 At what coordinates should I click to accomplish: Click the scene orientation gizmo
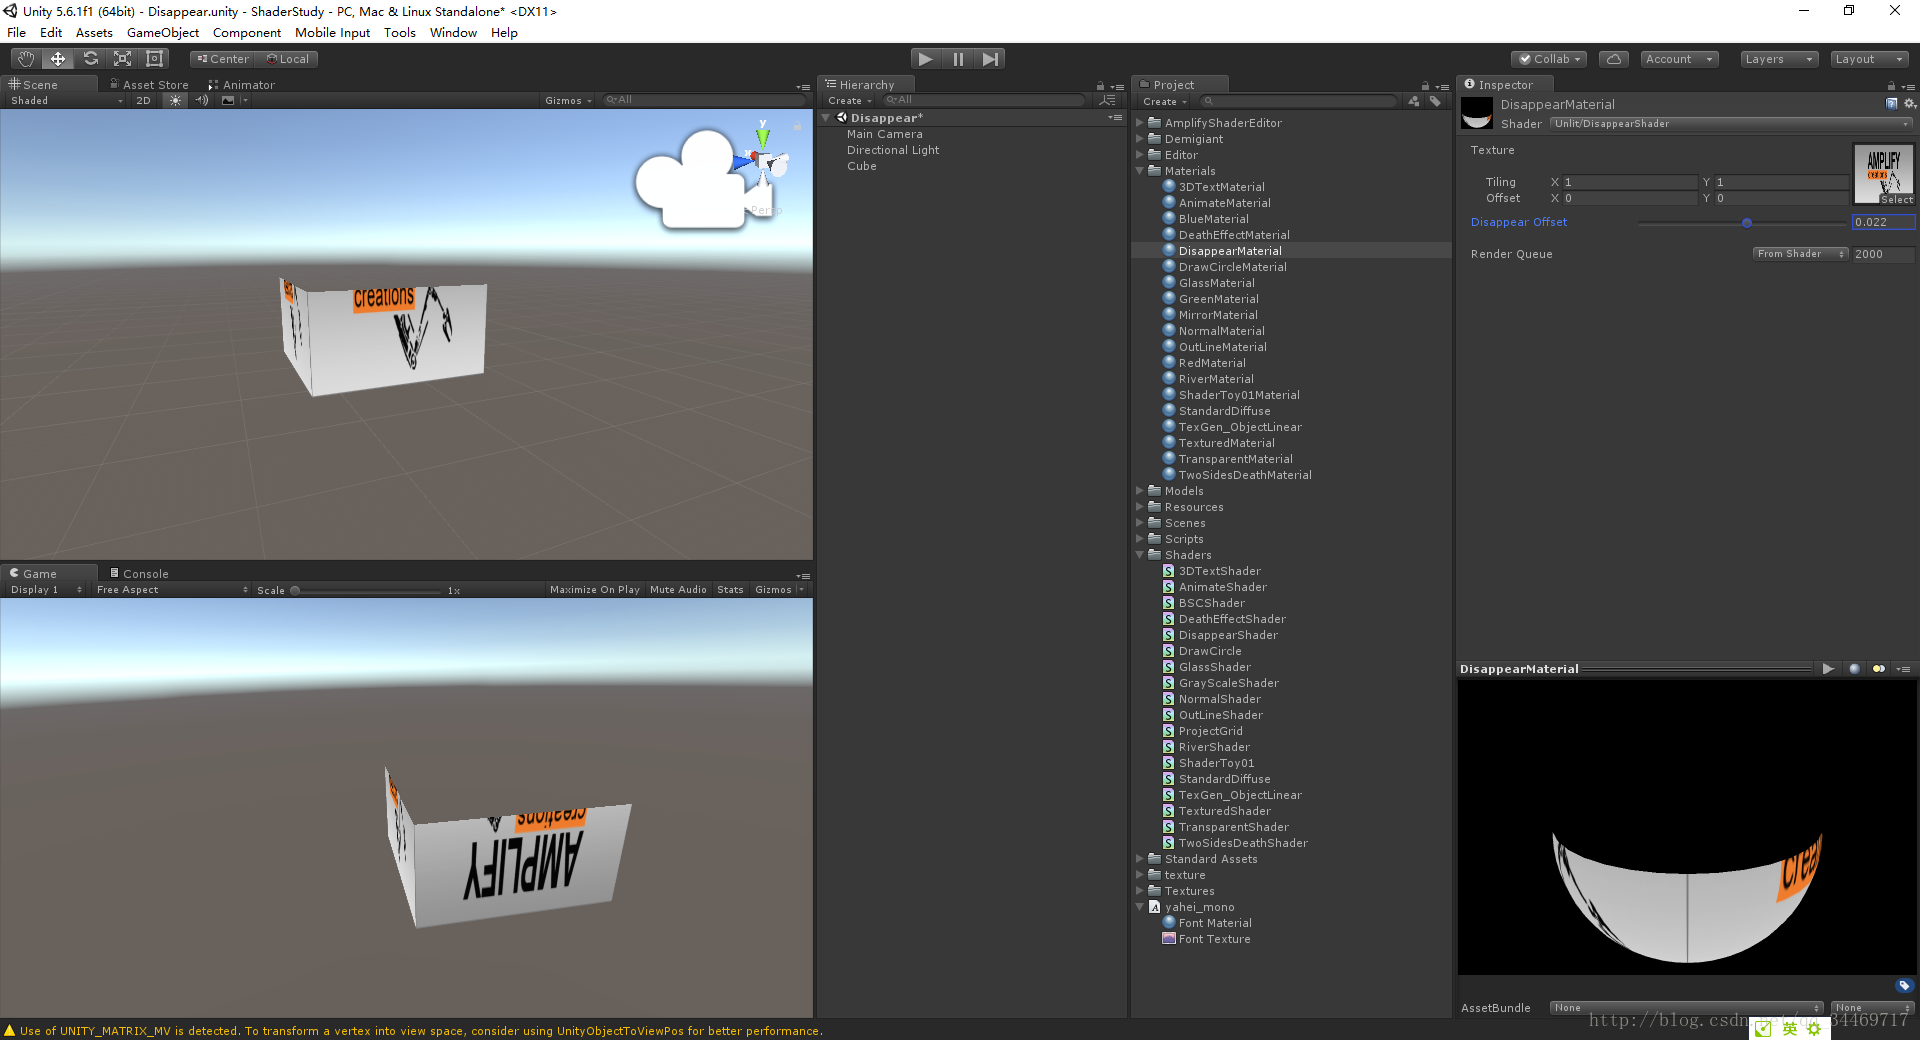pos(765,162)
